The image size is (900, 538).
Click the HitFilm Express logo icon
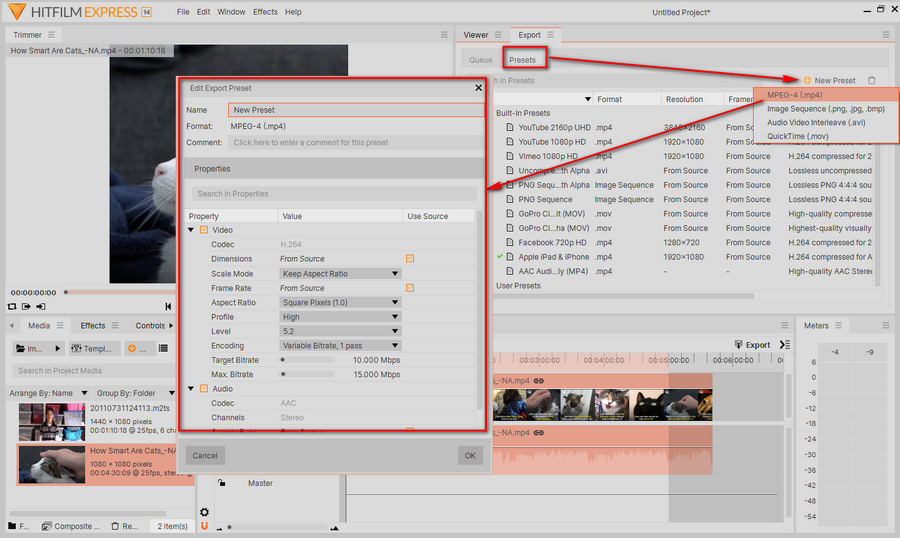[x=17, y=11]
